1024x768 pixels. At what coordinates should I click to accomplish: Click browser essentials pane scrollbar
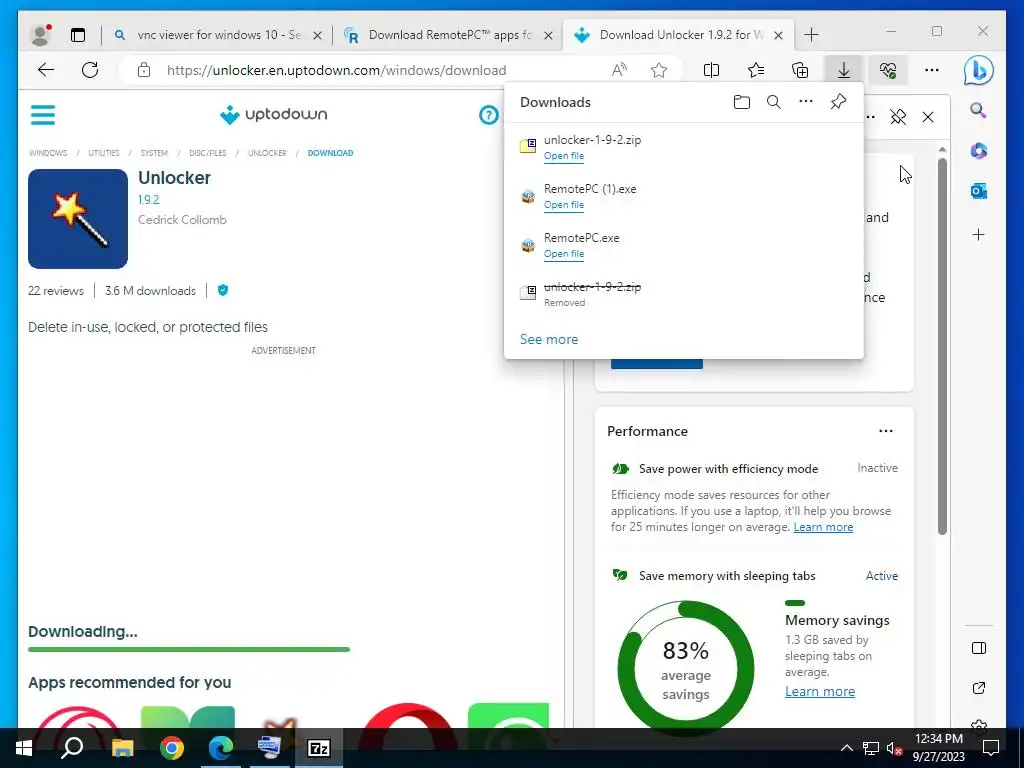tap(942, 346)
